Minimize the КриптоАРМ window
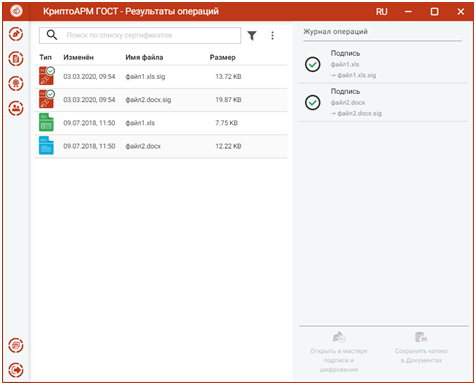This screenshot has height=385, width=476. click(408, 12)
